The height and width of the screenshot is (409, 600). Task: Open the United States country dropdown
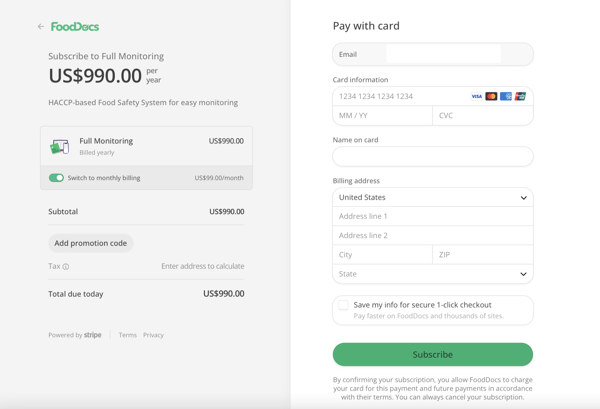(x=433, y=197)
